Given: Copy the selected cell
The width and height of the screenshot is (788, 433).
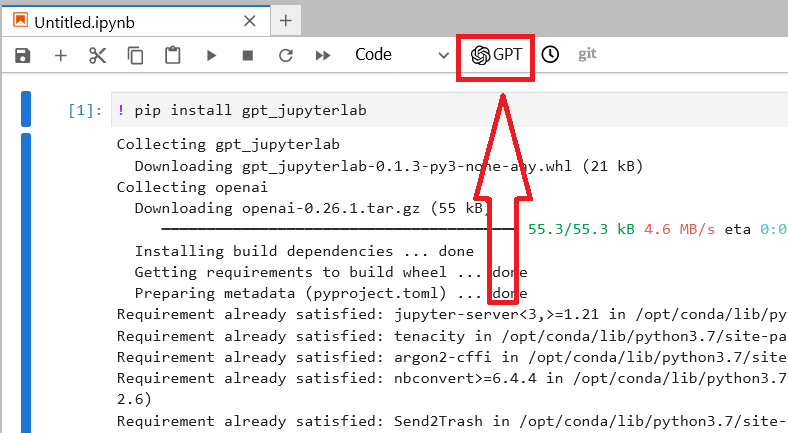Looking at the screenshot, I should coord(135,55).
